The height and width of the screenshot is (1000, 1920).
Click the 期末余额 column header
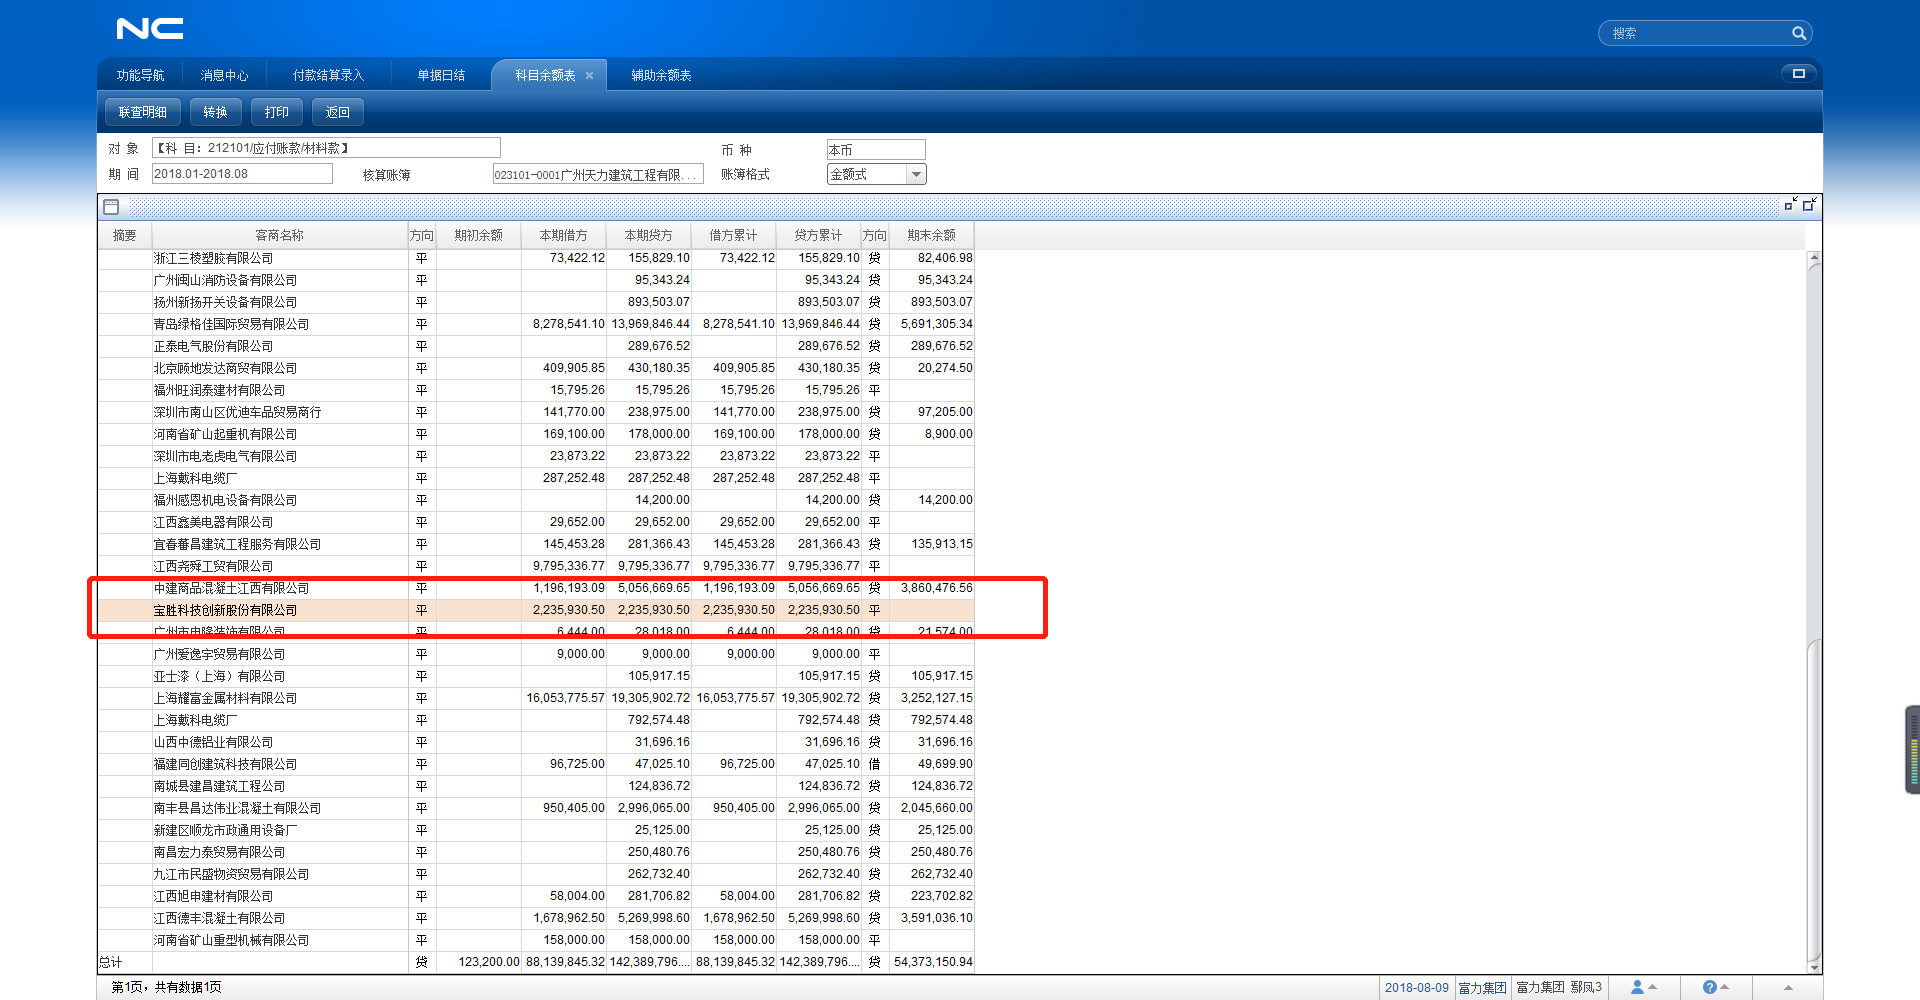tap(931, 236)
